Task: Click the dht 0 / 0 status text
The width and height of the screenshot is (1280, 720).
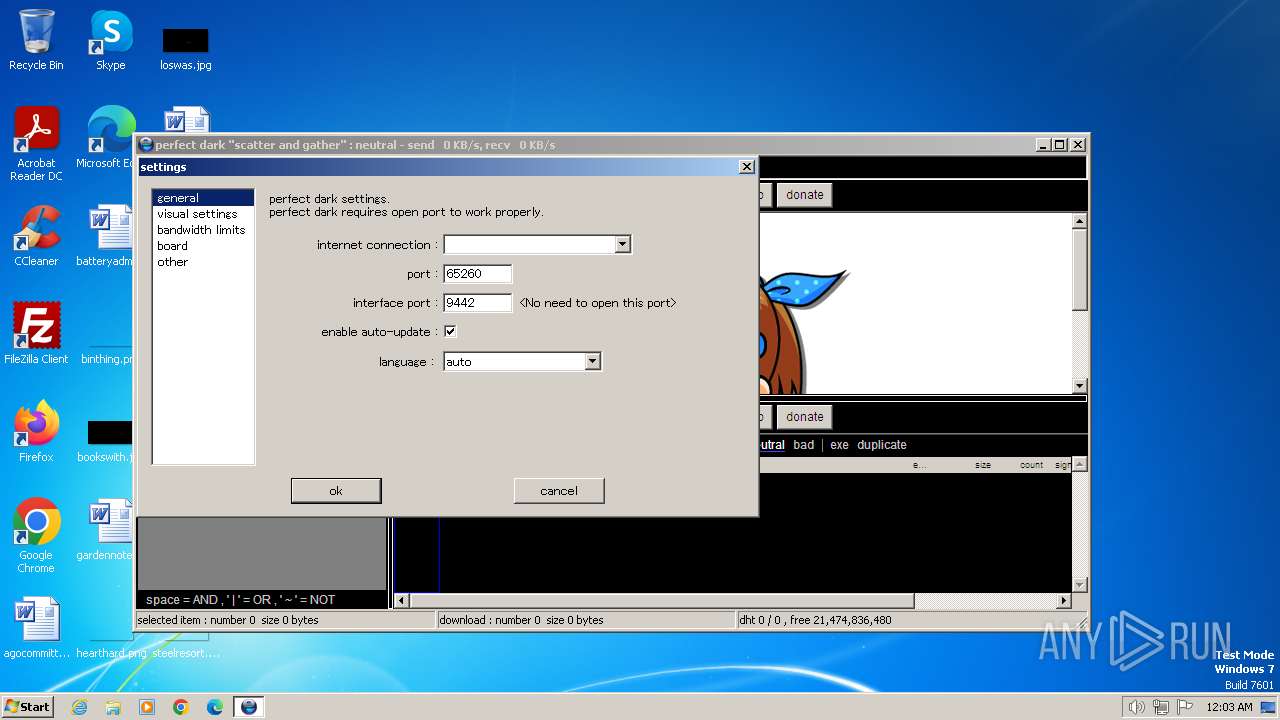Action: (815, 620)
